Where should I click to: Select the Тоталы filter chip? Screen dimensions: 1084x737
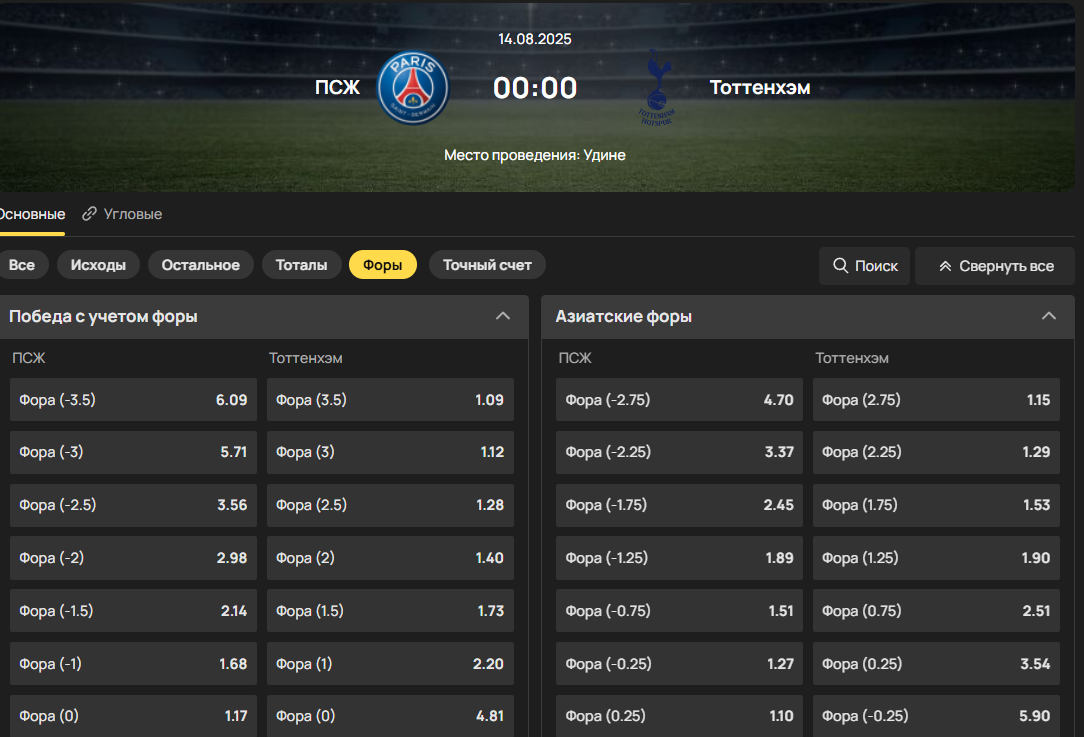tap(301, 265)
